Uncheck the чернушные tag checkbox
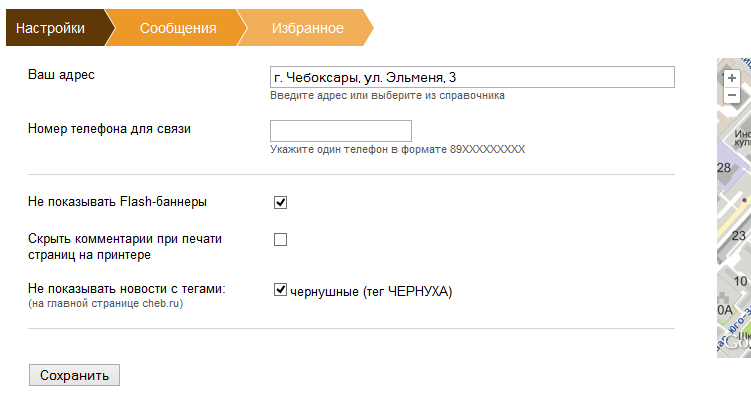The height and width of the screenshot is (396, 751). 281,290
